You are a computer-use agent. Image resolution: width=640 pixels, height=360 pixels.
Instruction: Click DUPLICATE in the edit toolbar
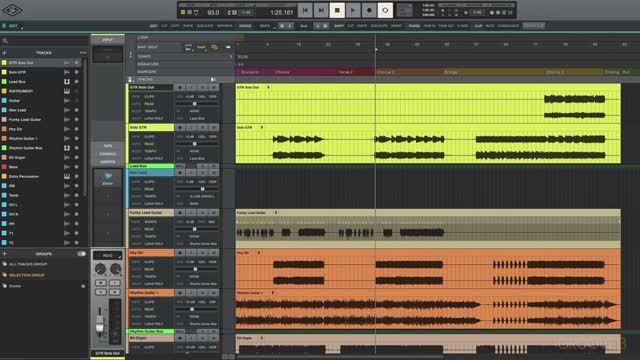pyautogui.click(x=205, y=26)
